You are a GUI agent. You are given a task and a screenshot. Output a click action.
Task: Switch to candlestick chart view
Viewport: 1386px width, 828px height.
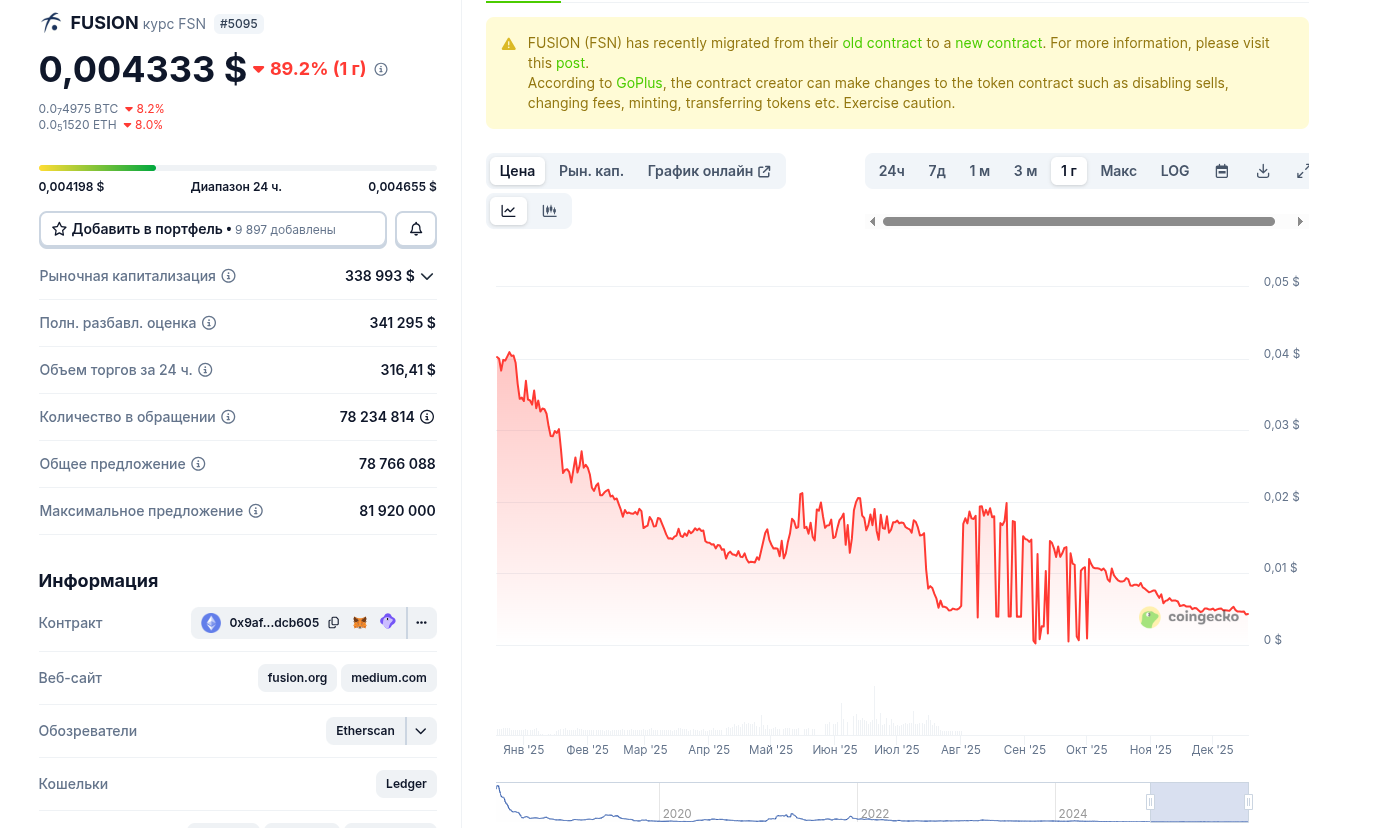[549, 211]
